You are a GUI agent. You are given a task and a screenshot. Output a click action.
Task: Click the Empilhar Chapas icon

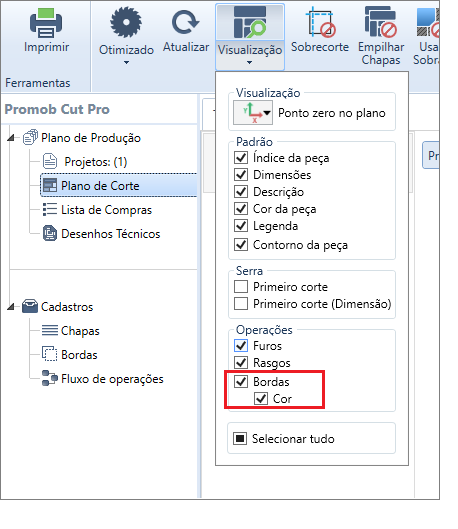click(x=380, y=22)
